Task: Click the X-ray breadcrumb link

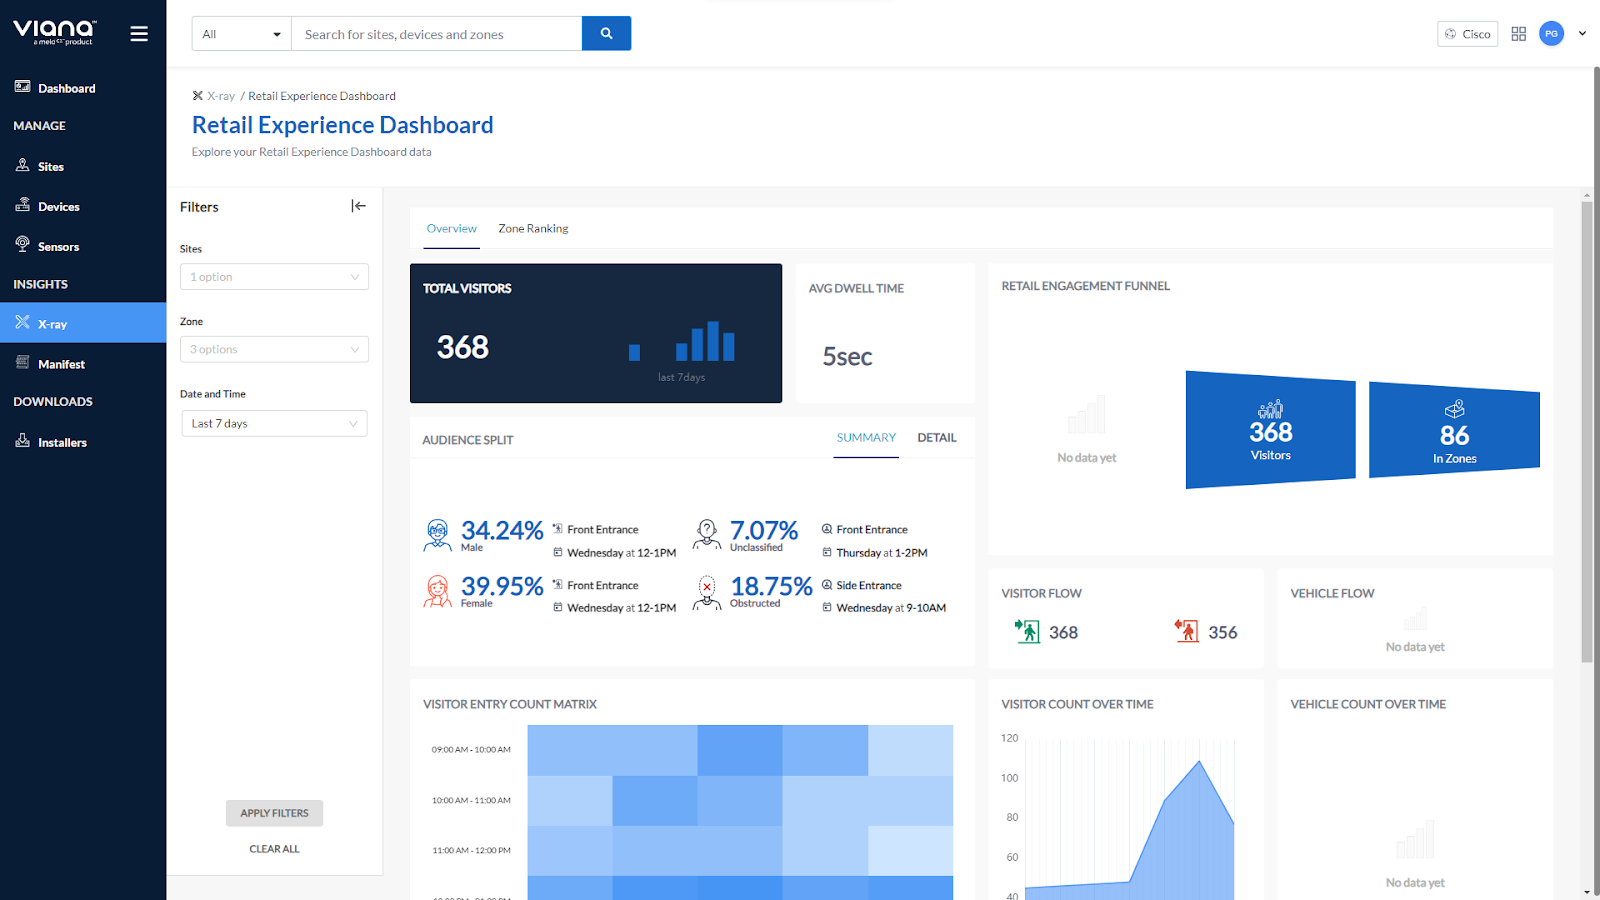Action: click(x=220, y=96)
